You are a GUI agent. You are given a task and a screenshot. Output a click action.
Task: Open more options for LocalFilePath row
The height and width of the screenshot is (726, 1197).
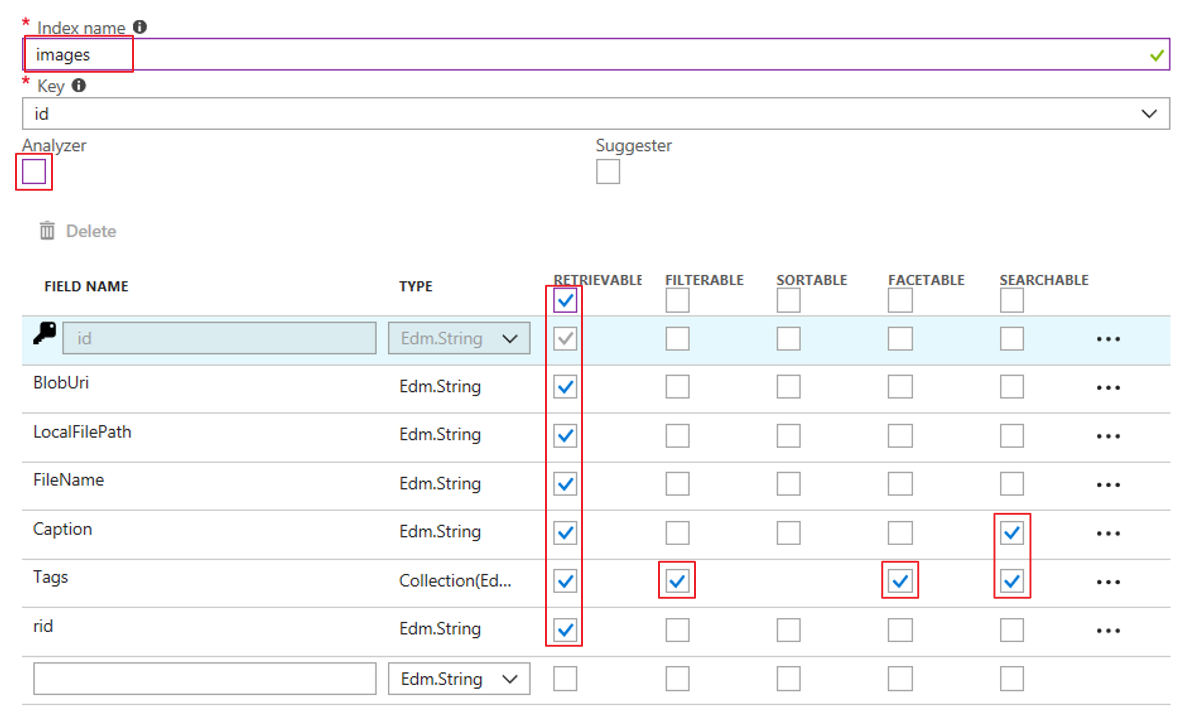tap(1108, 437)
